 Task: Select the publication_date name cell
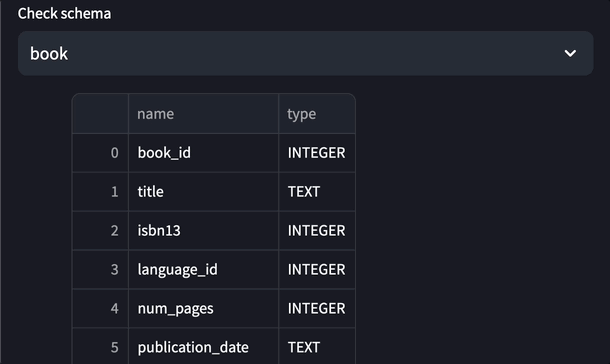coord(203,346)
